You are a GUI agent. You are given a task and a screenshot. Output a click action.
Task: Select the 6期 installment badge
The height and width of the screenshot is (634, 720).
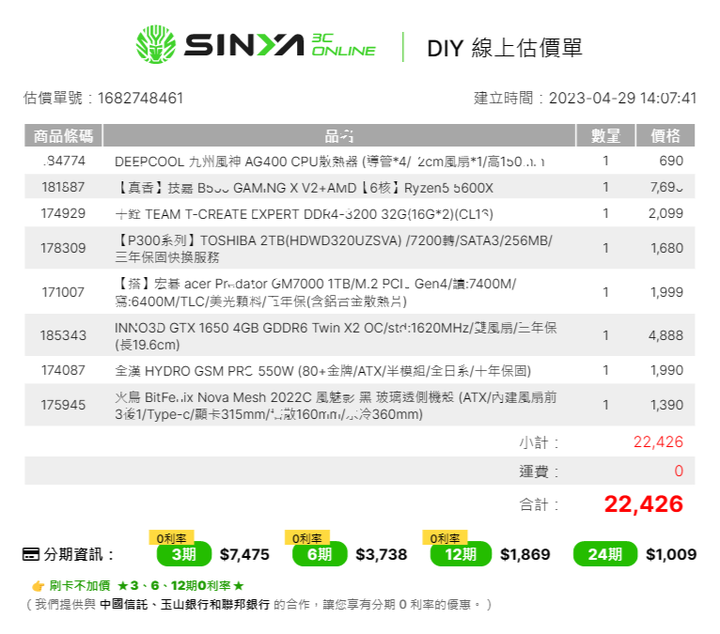[320, 554]
